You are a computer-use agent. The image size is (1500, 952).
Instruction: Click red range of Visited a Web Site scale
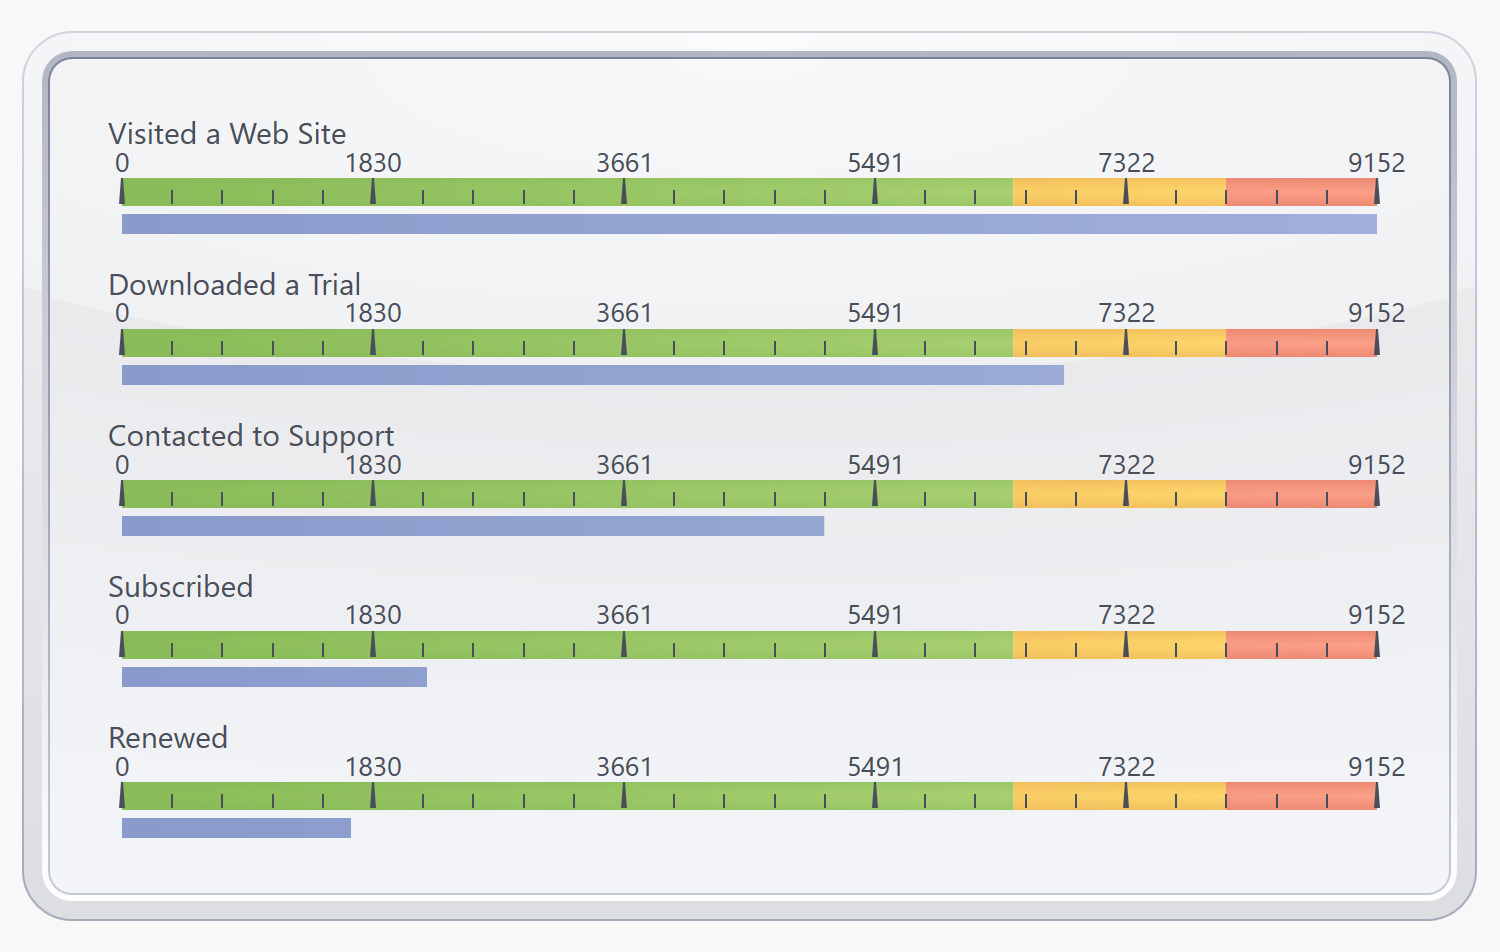click(1300, 192)
